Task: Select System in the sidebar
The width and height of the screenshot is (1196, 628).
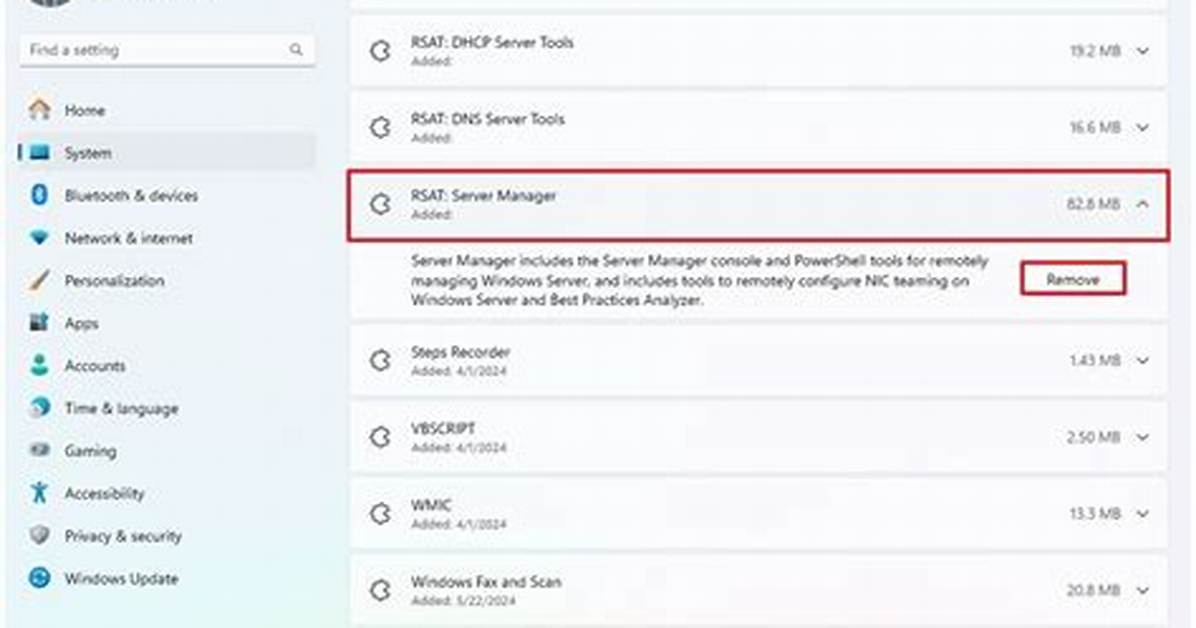Action: click(167, 153)
